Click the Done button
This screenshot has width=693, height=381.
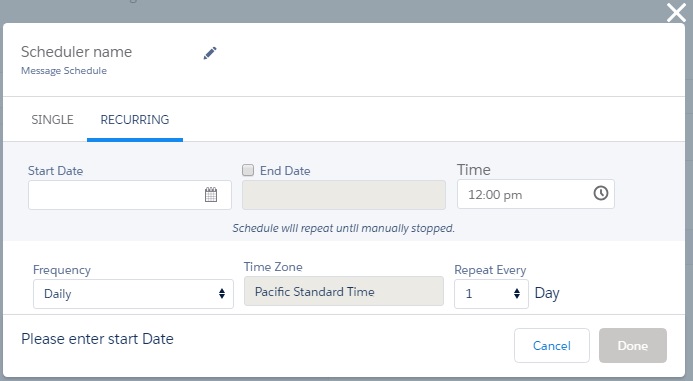pyautogui.click(x=633, y=345)
